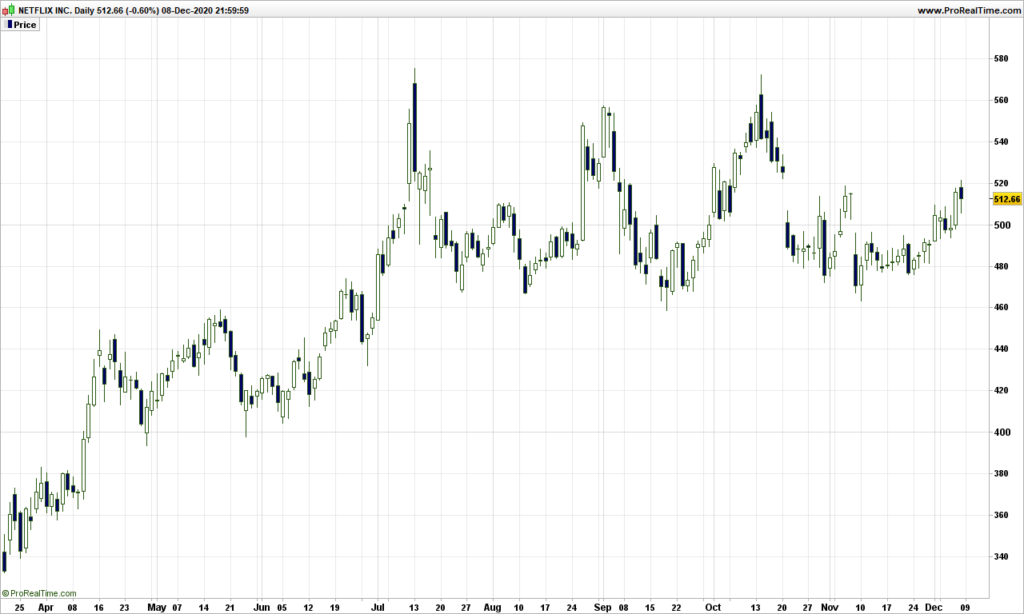Click the 19 date label on time axis

click(x=334, y=607)
